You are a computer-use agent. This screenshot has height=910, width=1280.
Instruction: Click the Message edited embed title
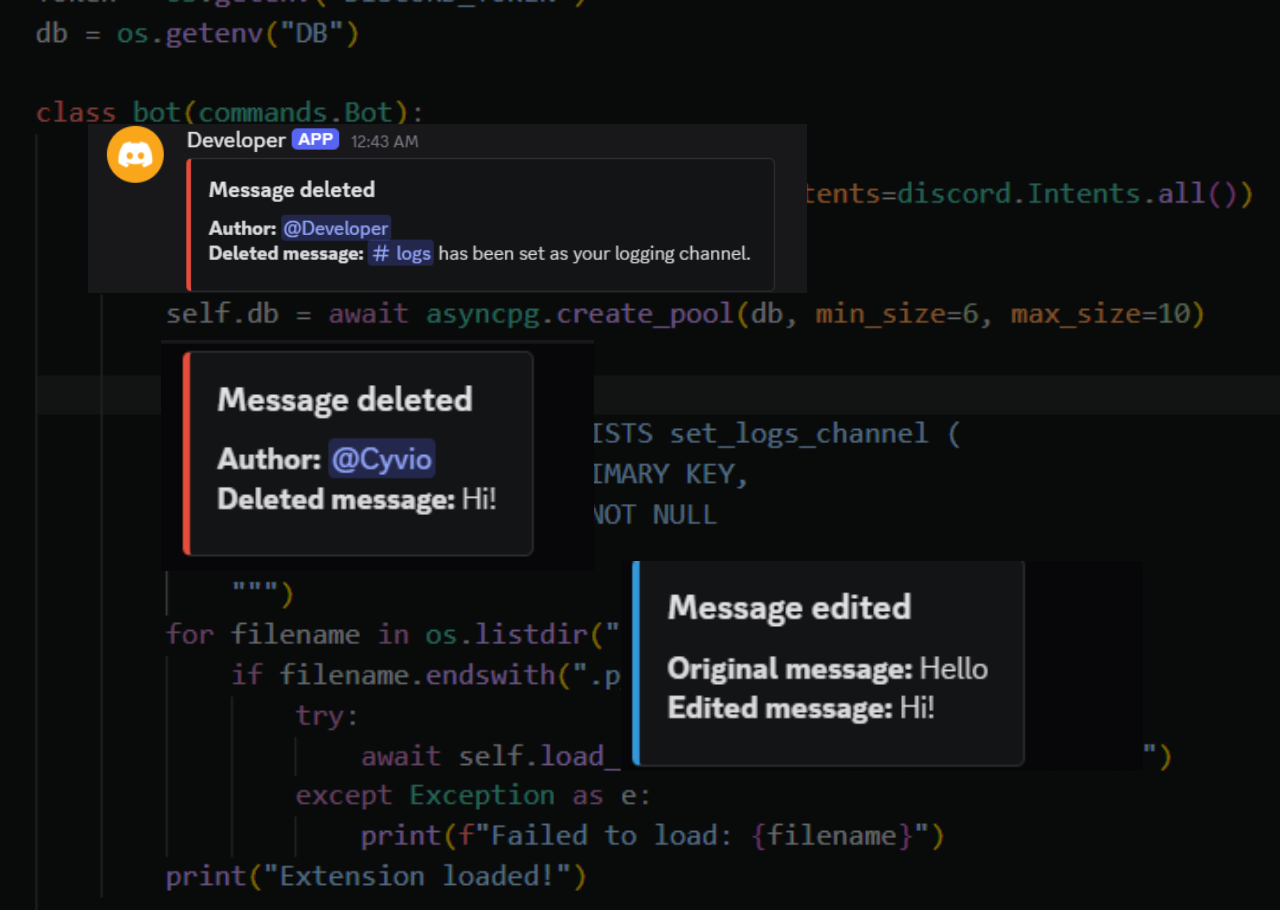[x=789, y=607]
